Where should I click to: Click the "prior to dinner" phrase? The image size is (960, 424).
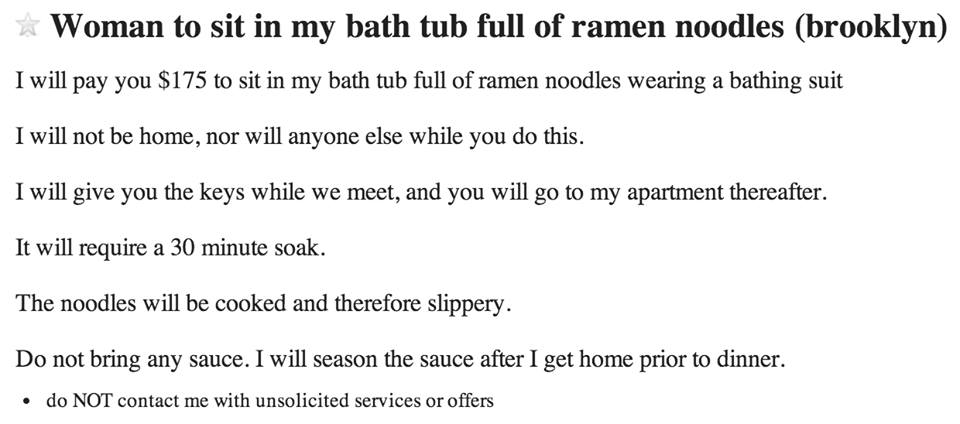click(x=712, y=357)
